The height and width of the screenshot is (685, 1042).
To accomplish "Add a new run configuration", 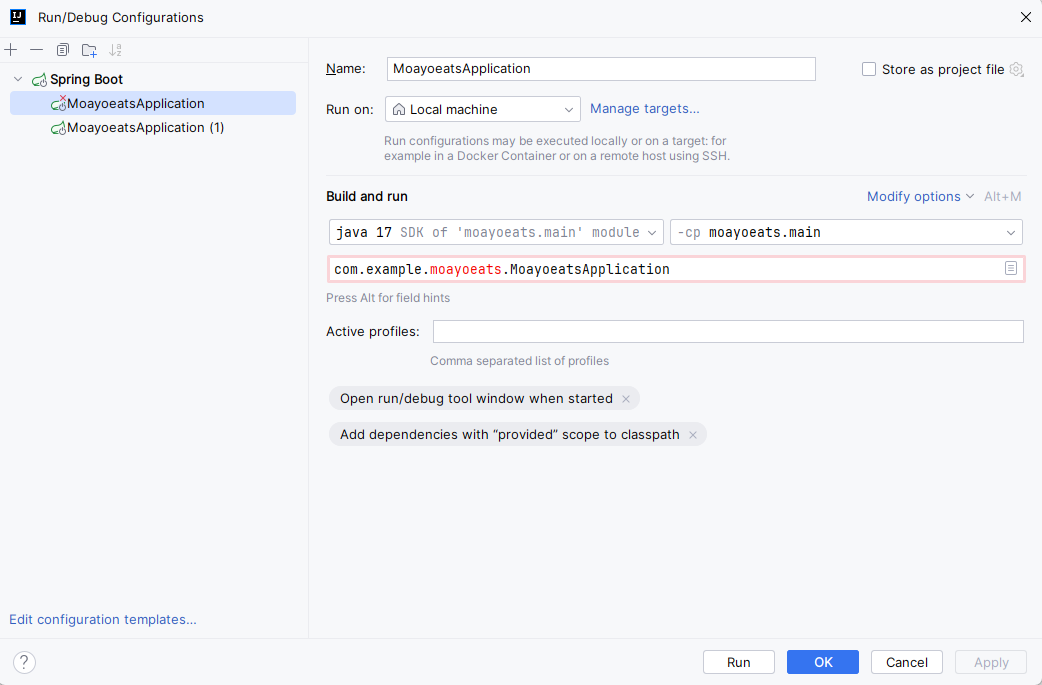I will (x=11, y=50).
